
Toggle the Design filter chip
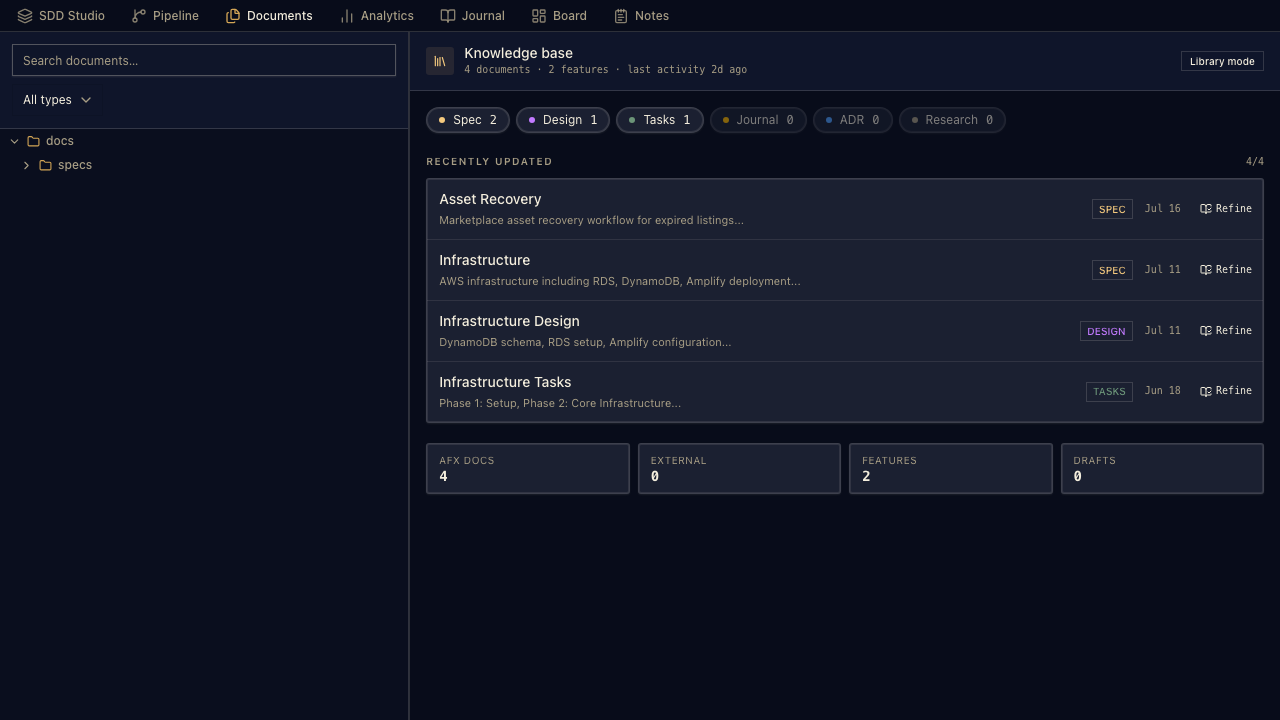tap(563, 120)
